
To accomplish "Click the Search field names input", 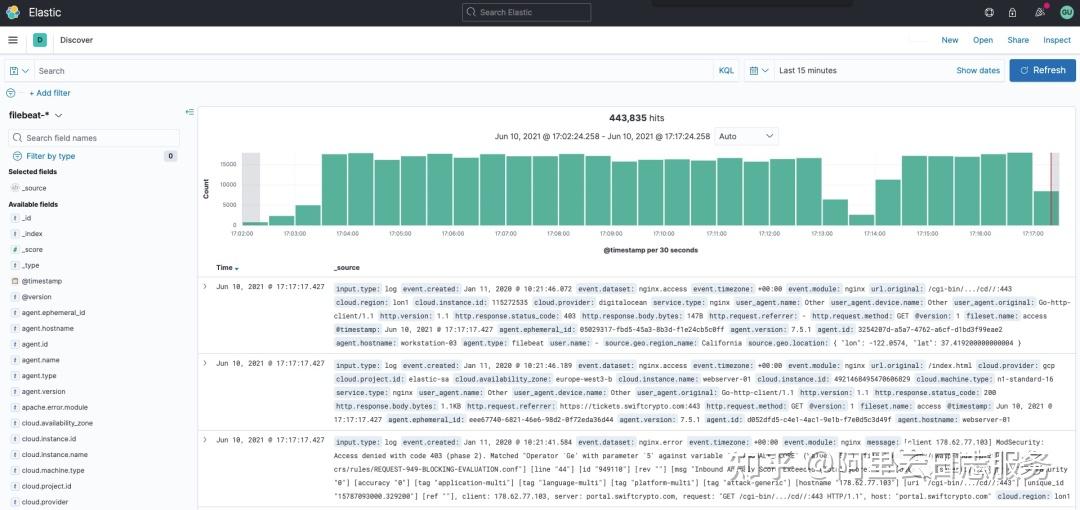I will tap(94, 138).
